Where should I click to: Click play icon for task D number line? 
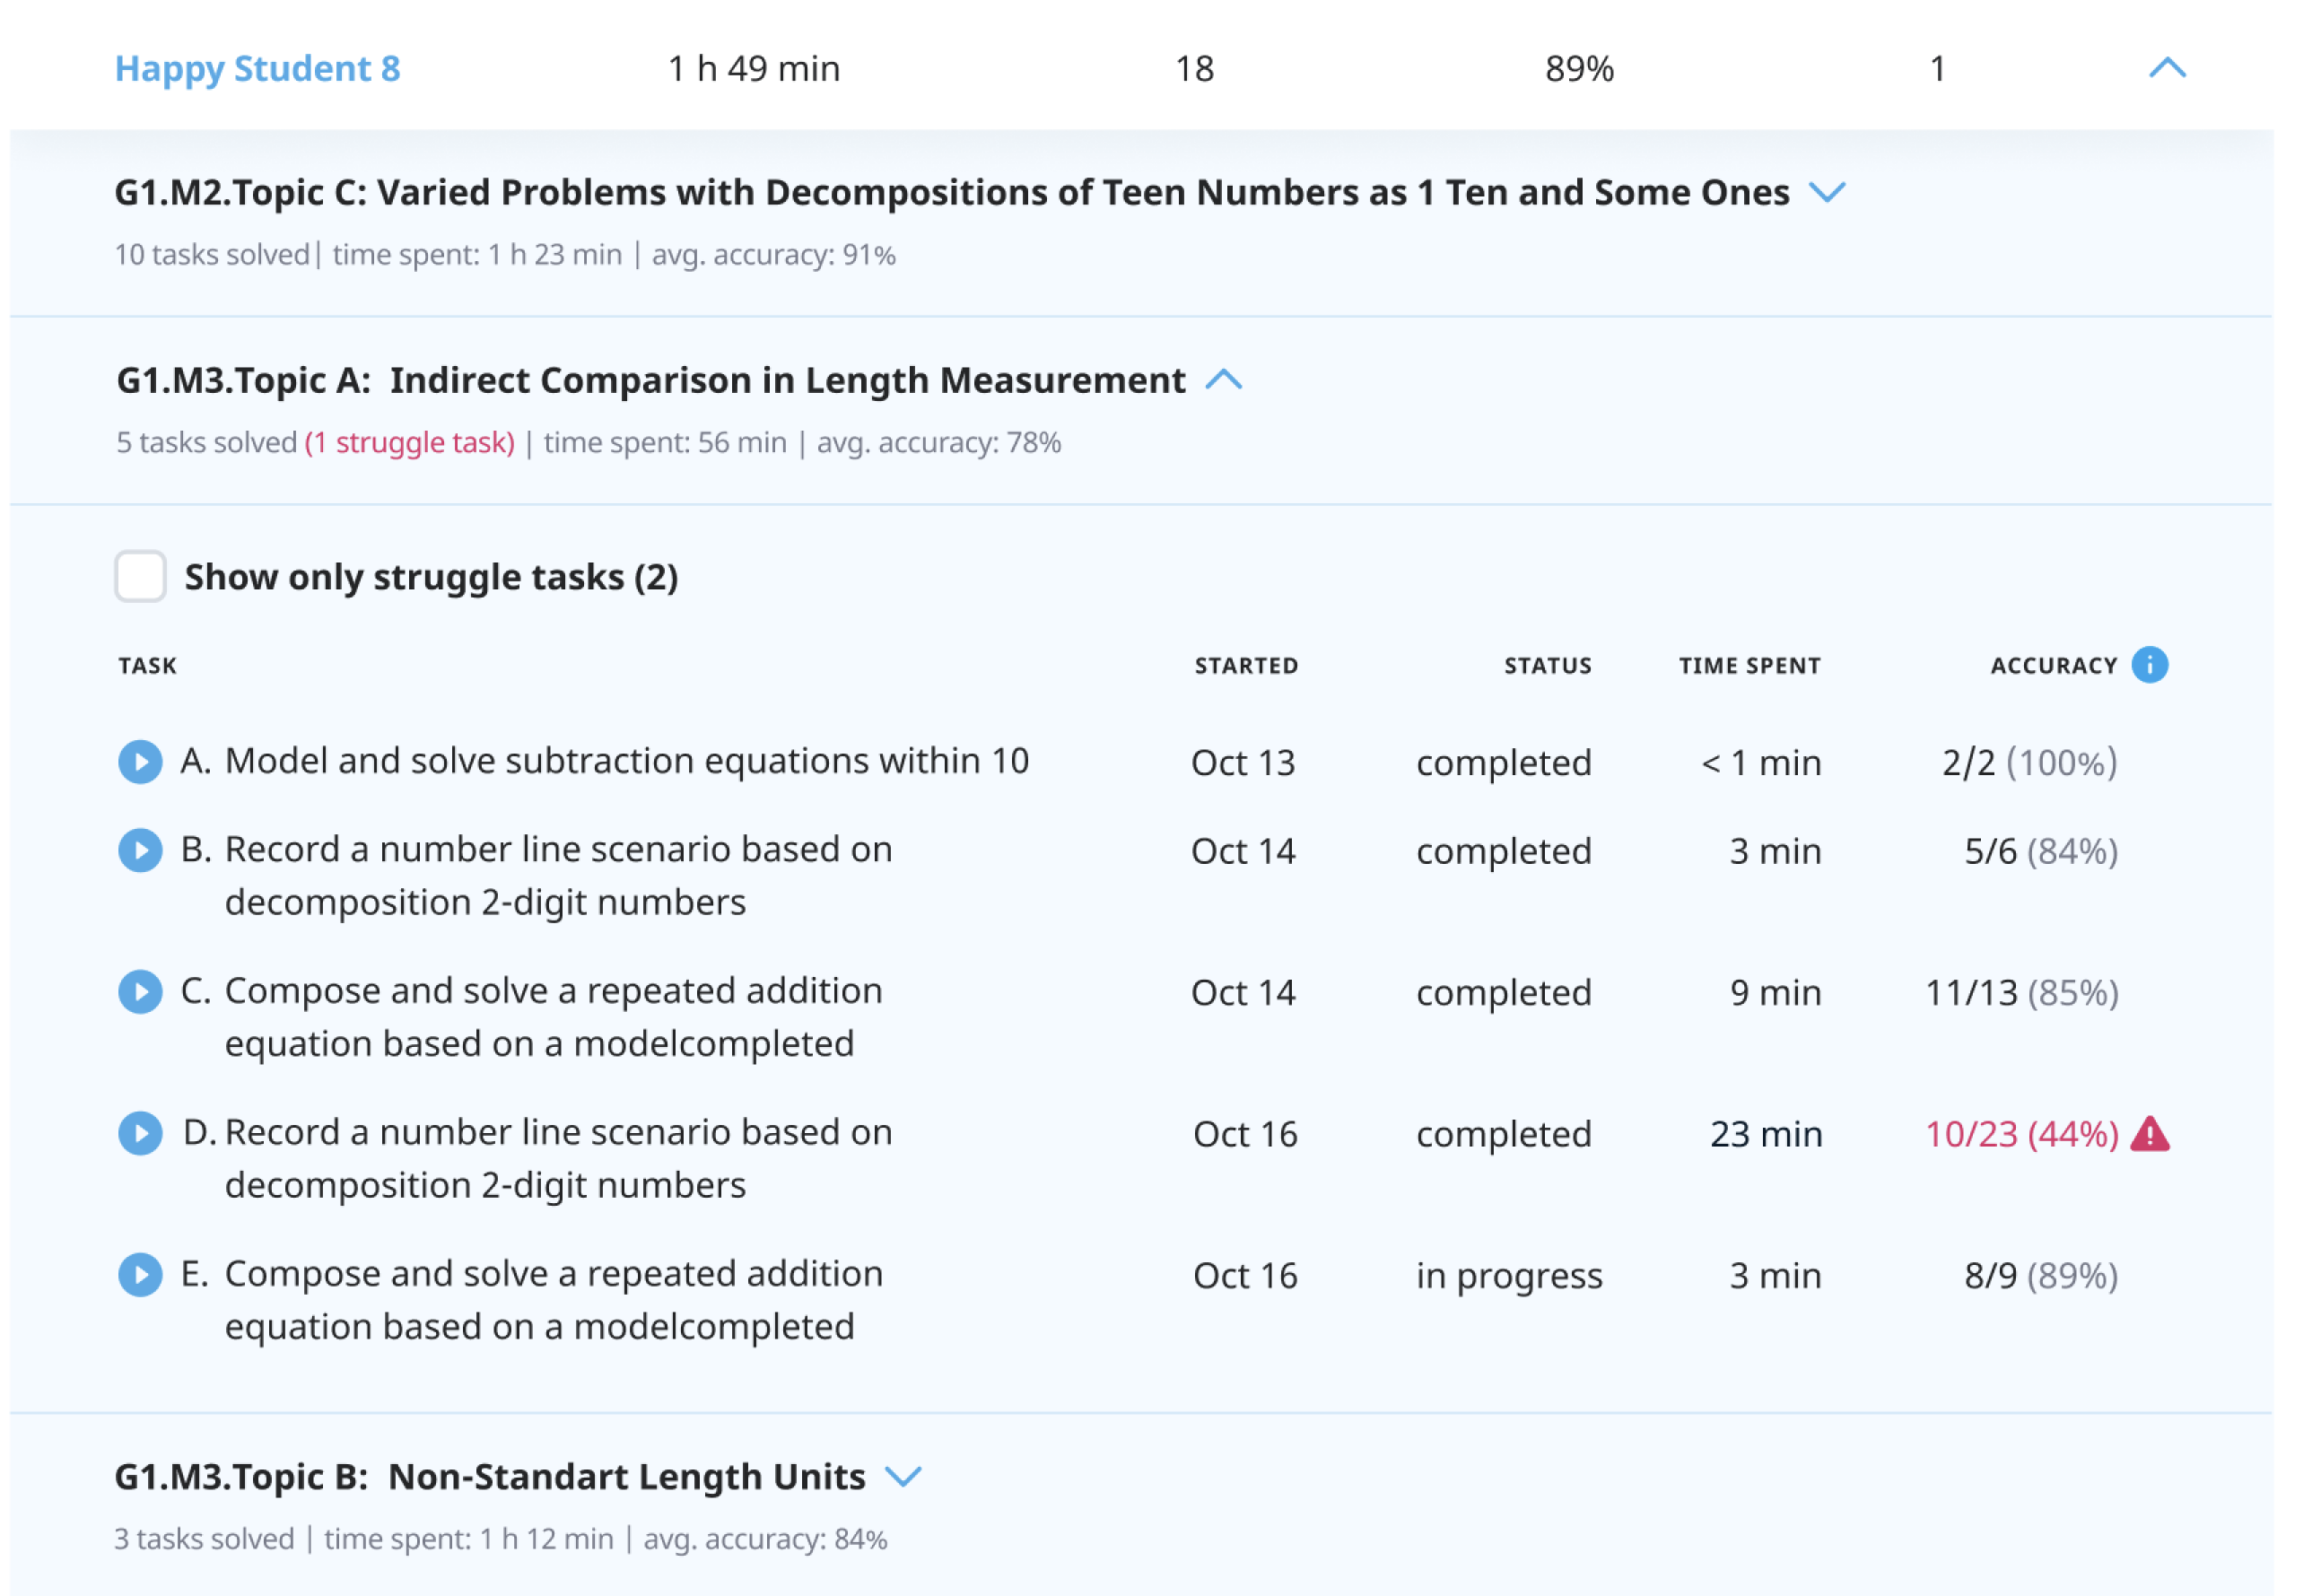pos(140,1134)
